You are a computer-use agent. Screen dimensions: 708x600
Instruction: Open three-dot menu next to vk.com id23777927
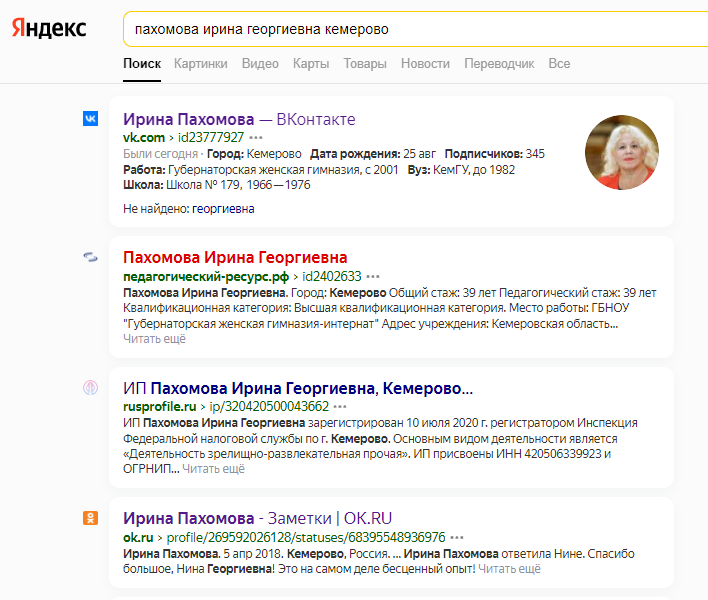tap(256, 137)
